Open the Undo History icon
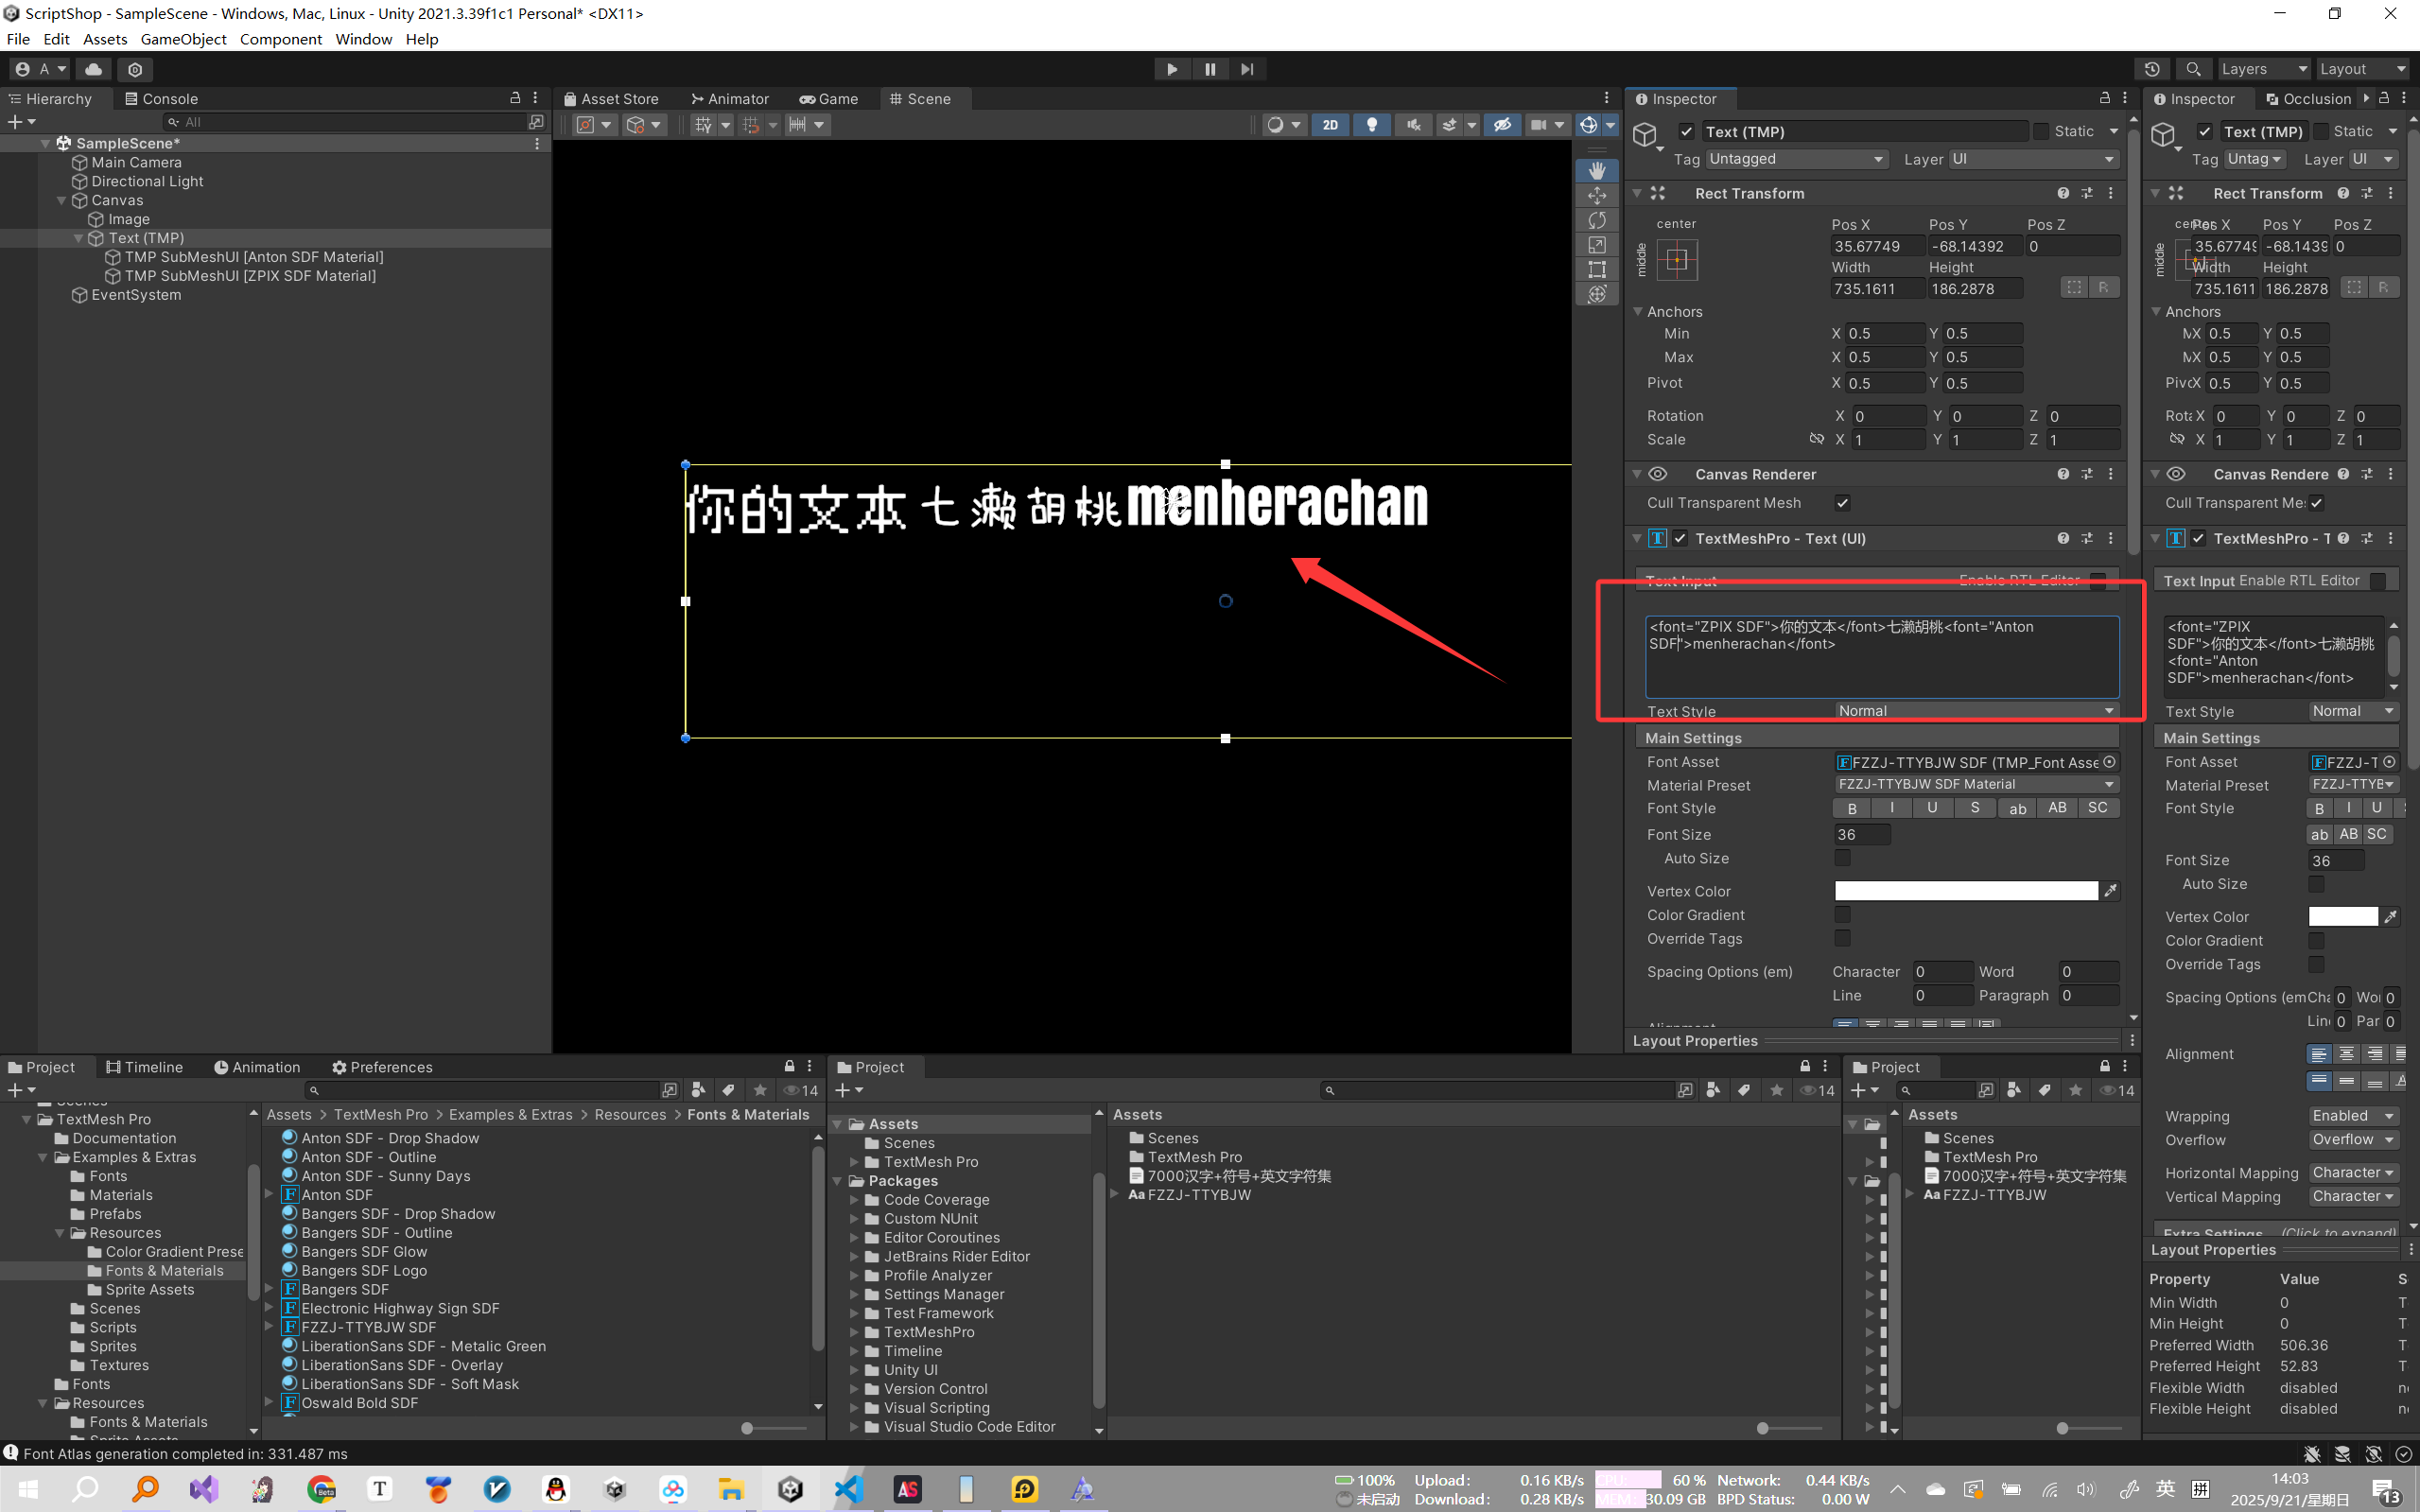This screenshot has height=1512, width=2420. click(x=2151, y=69)
